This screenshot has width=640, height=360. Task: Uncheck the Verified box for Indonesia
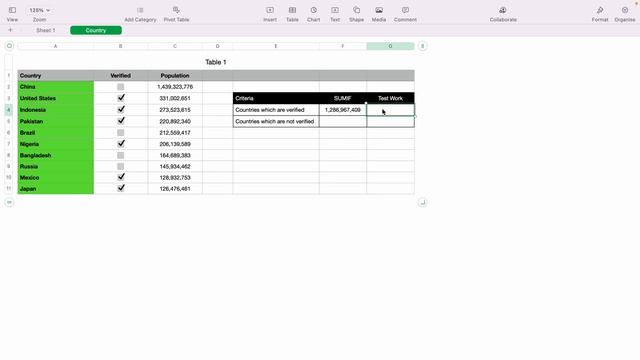(x=121, y=109)
